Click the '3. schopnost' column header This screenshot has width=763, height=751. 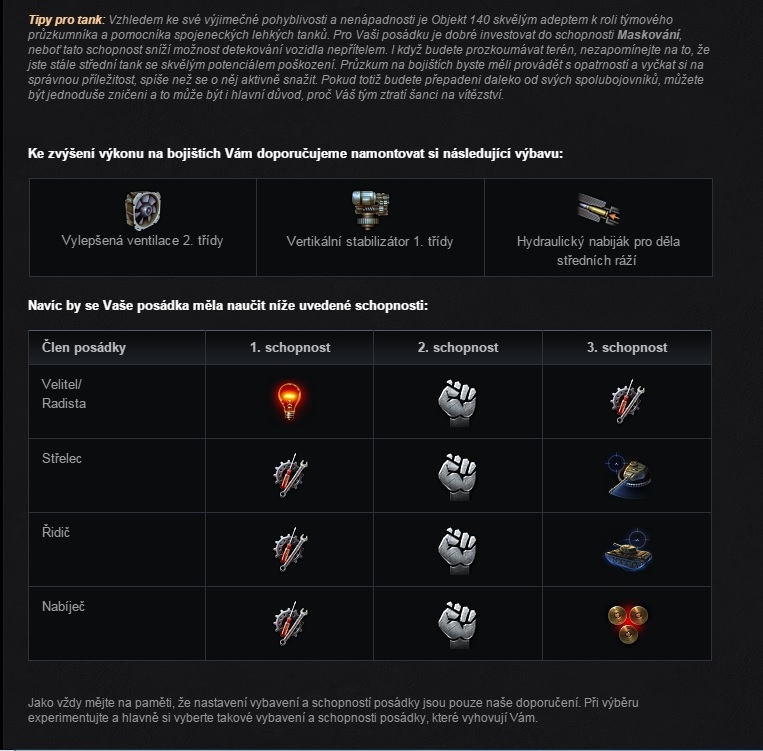[627, 348]
